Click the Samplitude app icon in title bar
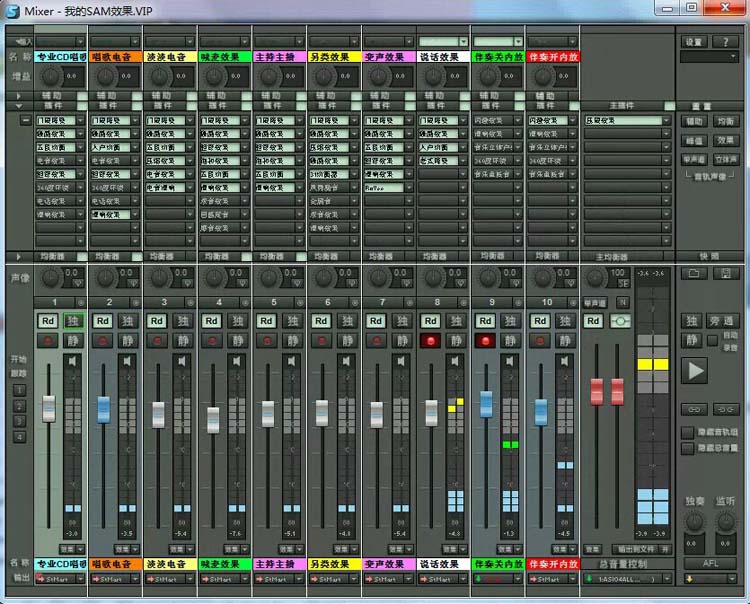Screen dimensions: 750x604 pyautogui.click(x=12, y=11)
